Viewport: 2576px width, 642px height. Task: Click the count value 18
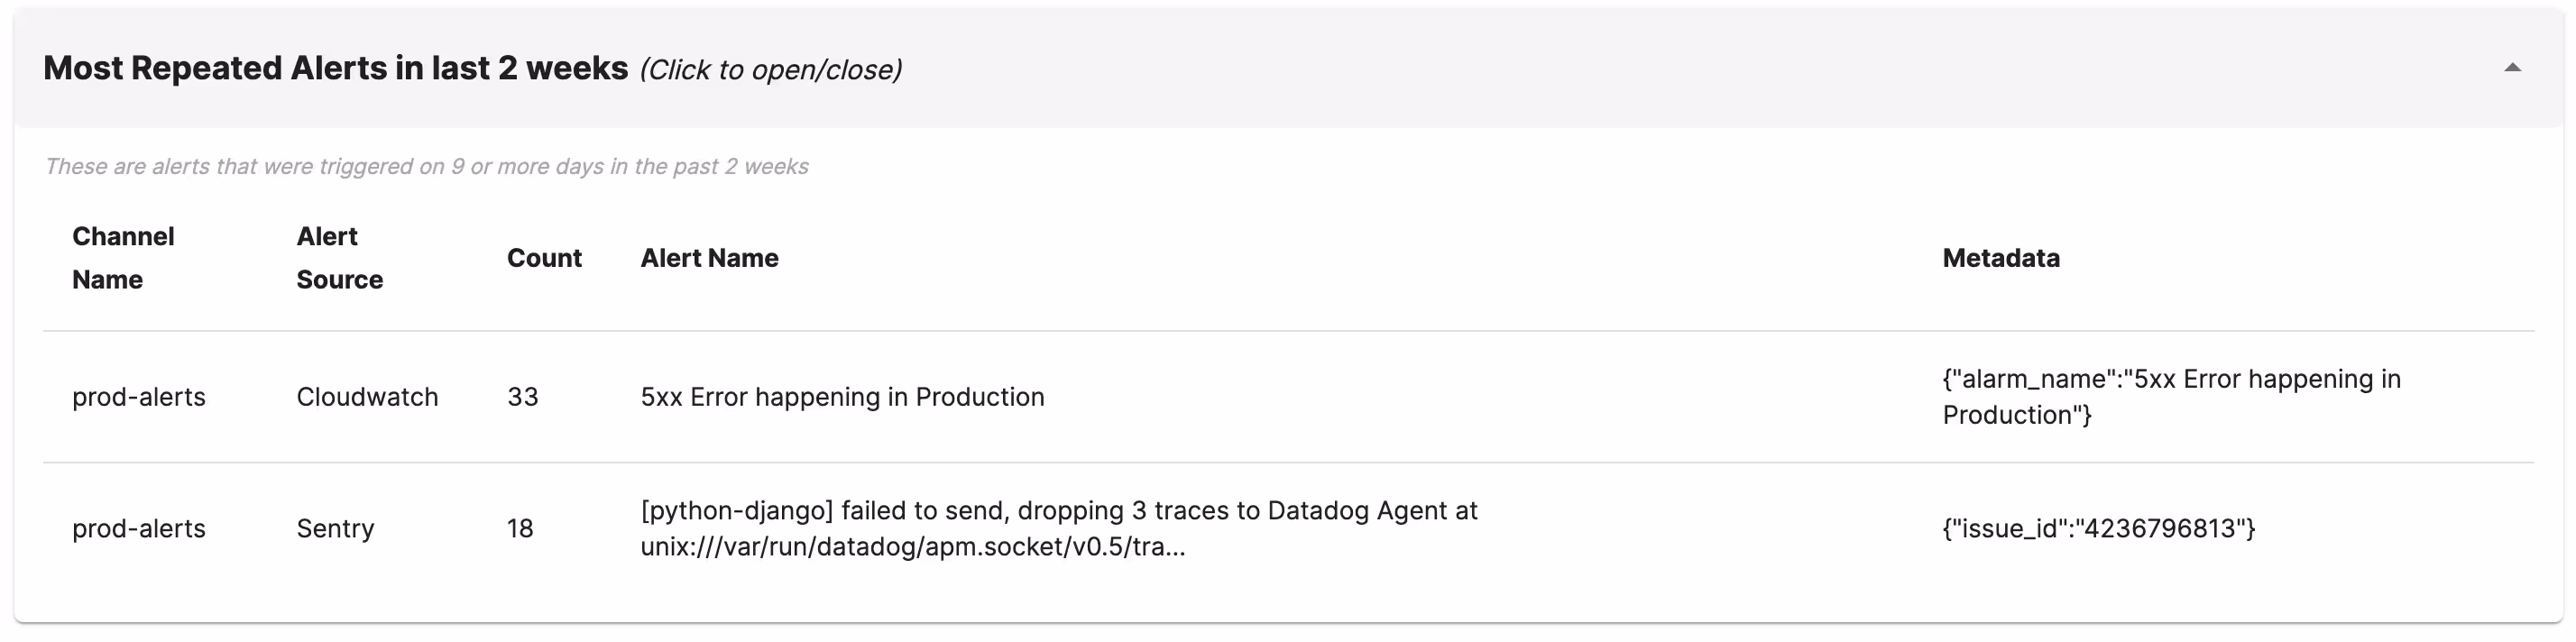pos(520,528)
